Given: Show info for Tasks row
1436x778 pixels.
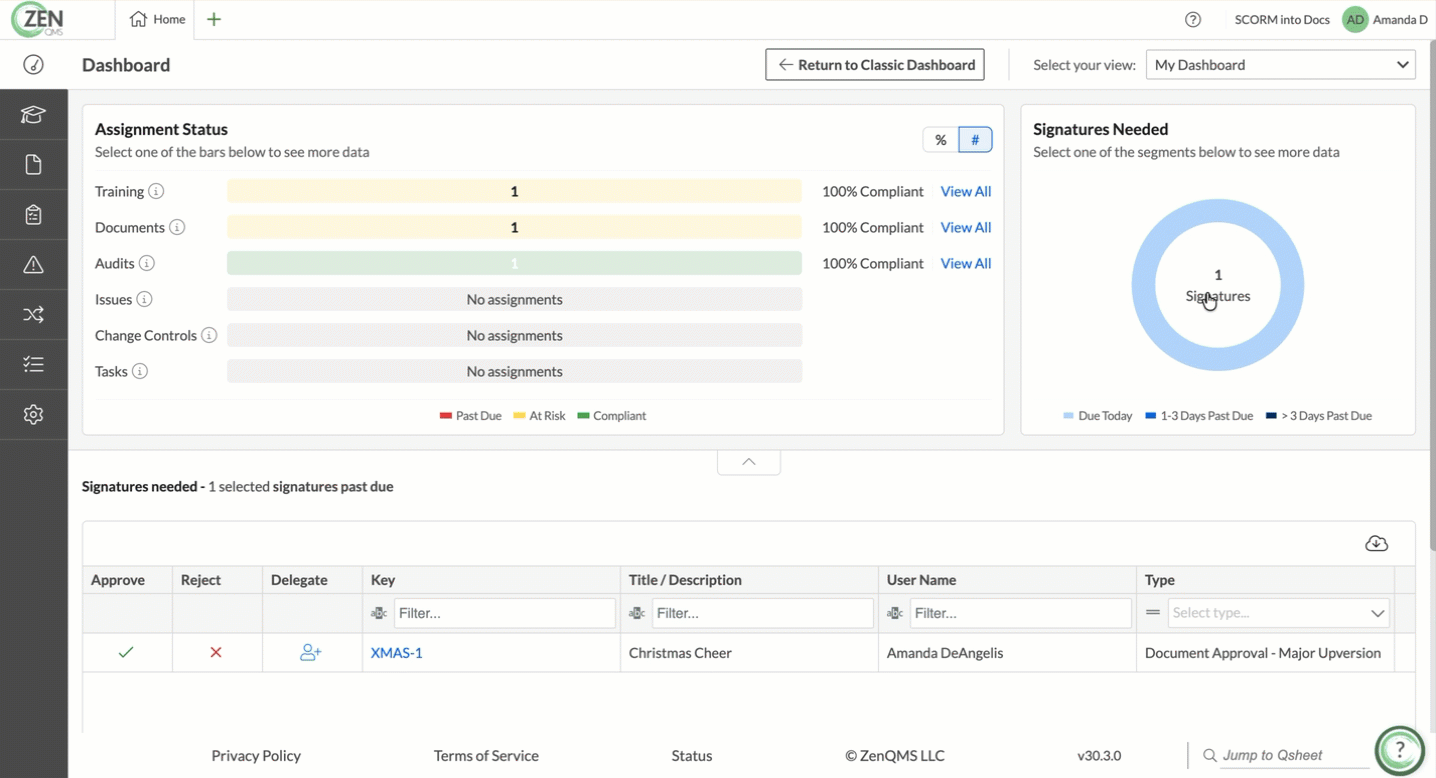Looking at the screenshot, I should [140, 371].
